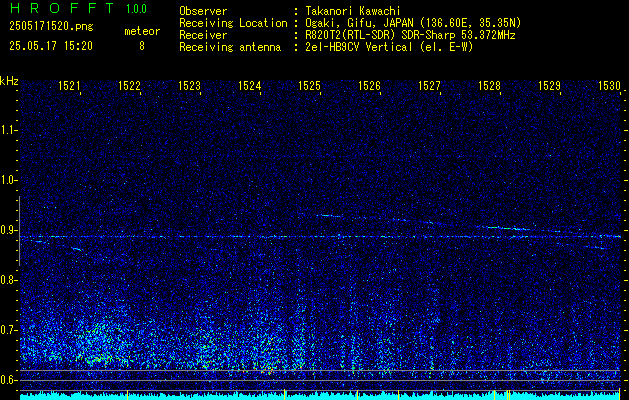Click the Receiving antenna label
Viewport: 629px width, 400px height.
click(x=230, y=47)
